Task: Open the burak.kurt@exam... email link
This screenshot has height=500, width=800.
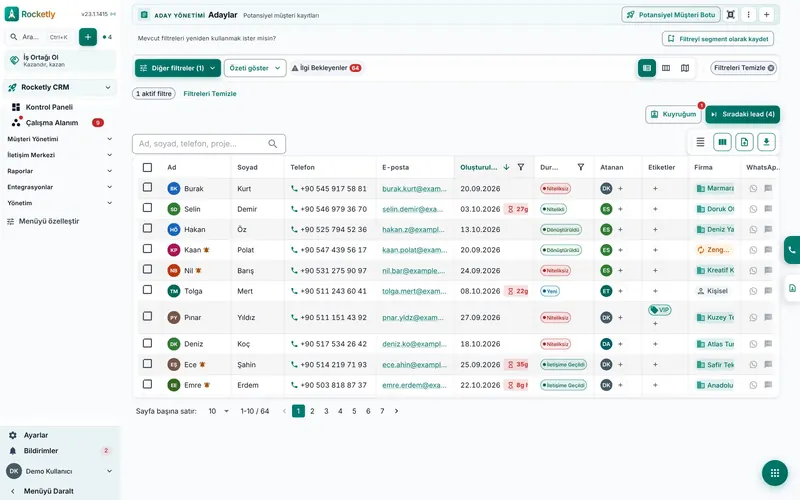Action: 414,189
